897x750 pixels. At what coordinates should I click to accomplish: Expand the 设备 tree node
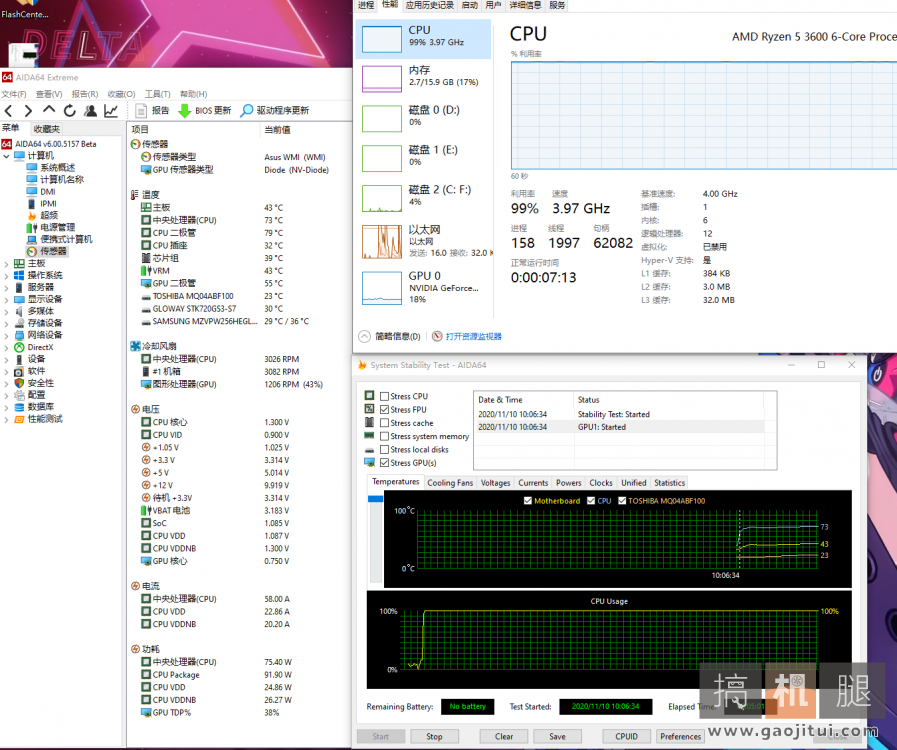point(6,359)
